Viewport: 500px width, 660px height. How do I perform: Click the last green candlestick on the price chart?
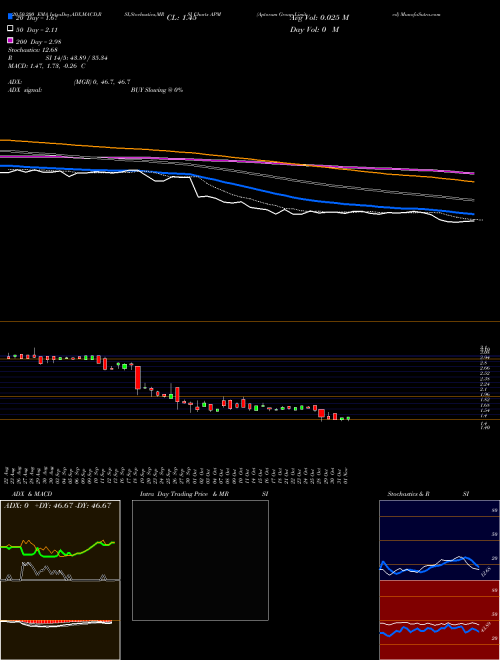pos(348,418)
